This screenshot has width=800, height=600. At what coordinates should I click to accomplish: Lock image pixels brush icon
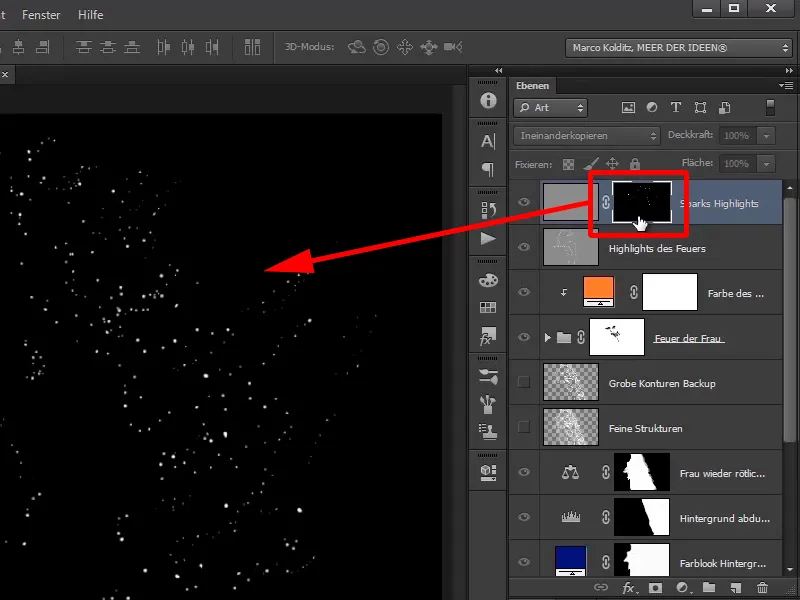click(591, 164)
